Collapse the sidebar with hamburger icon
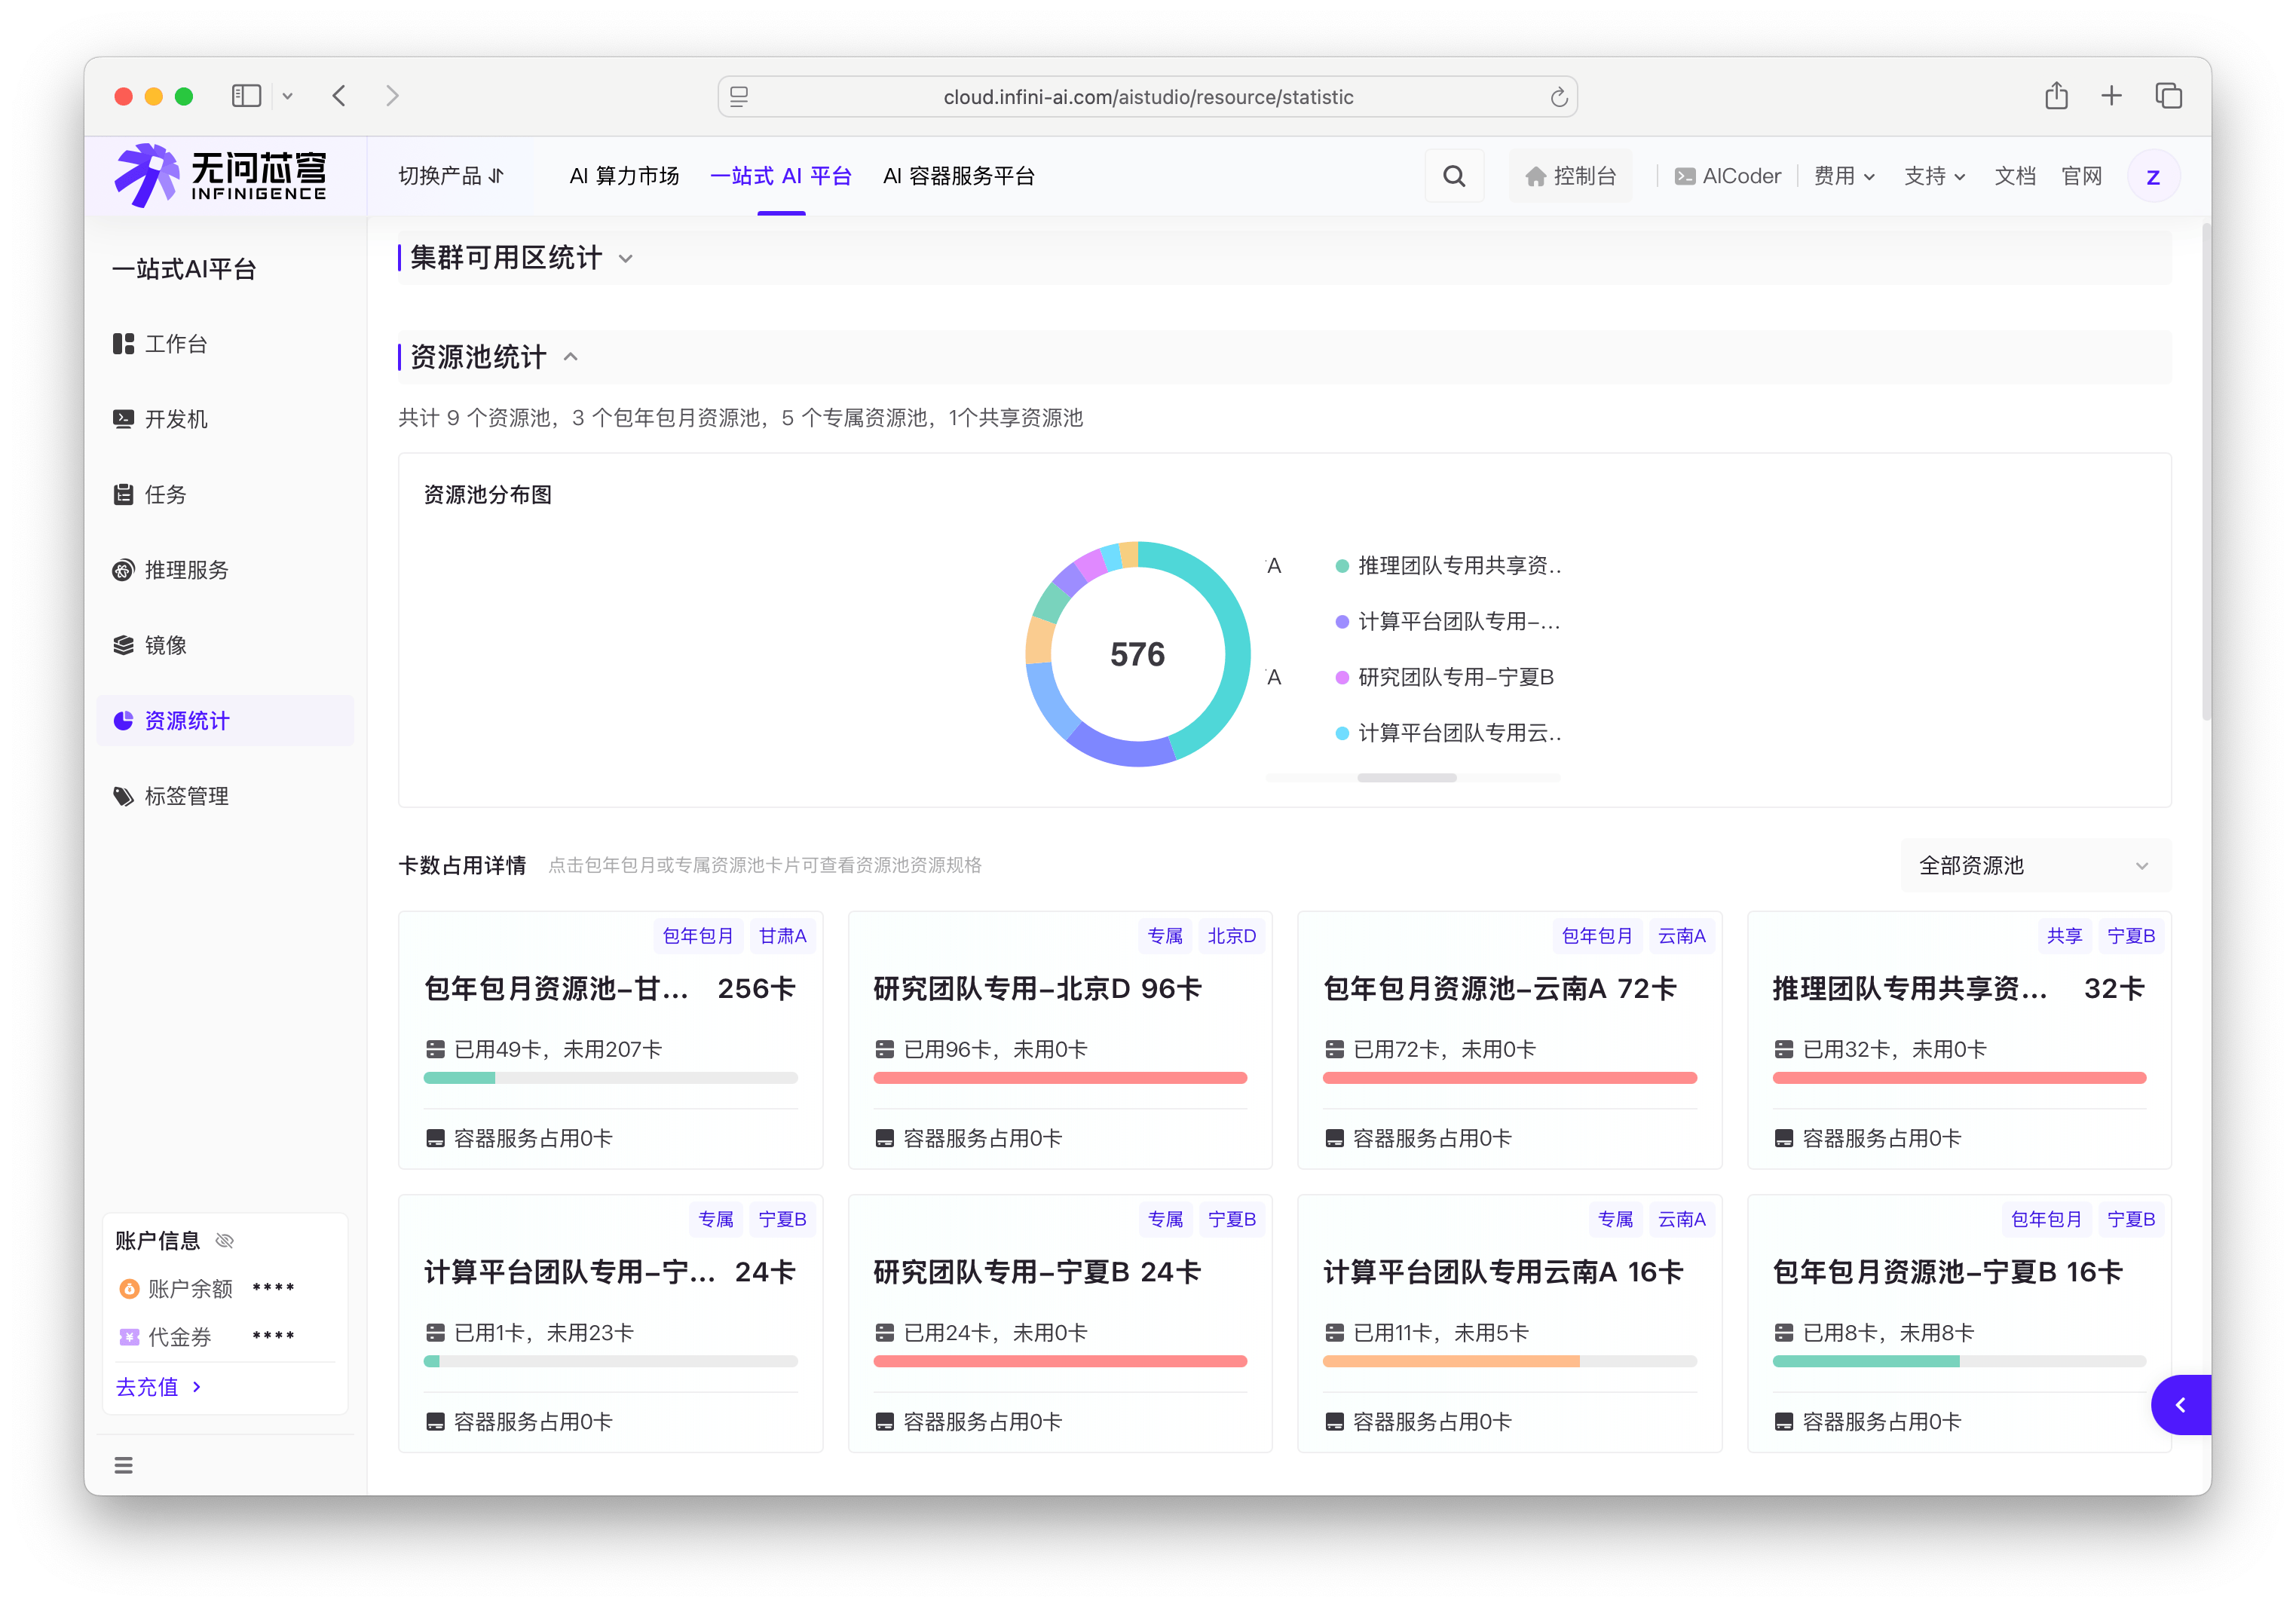Image resolution: width=2296 pixels, height=1607 pixels. point(123,1465)
